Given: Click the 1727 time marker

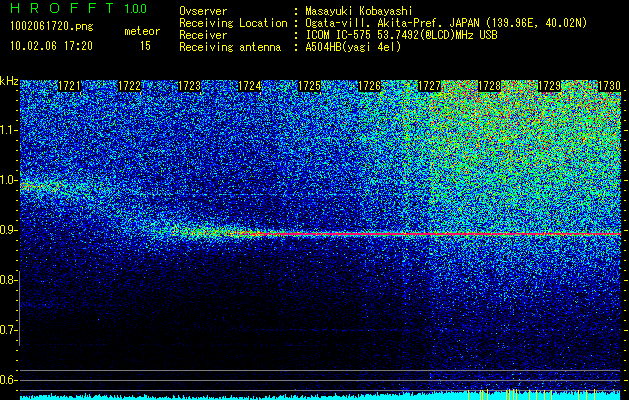Looking at the screenshot, I should (429, 86).
